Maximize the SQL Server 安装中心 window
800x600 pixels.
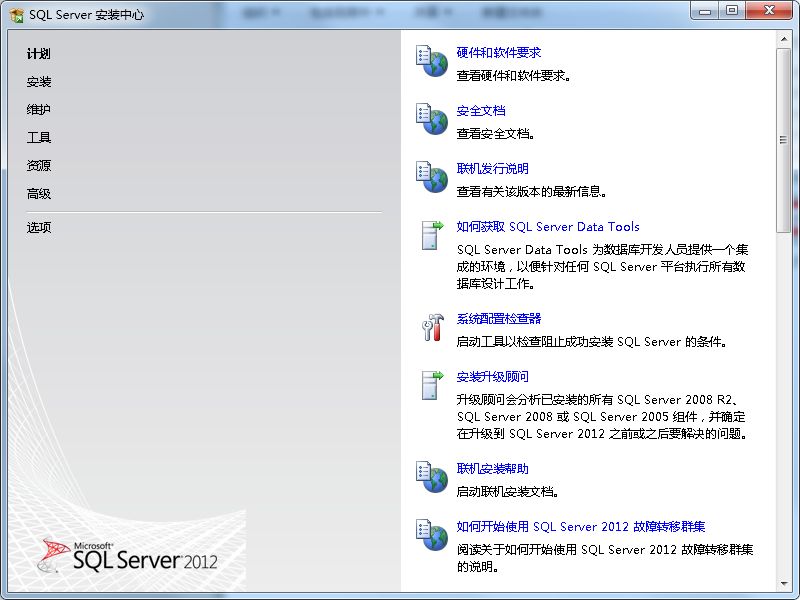click(732, 11)
